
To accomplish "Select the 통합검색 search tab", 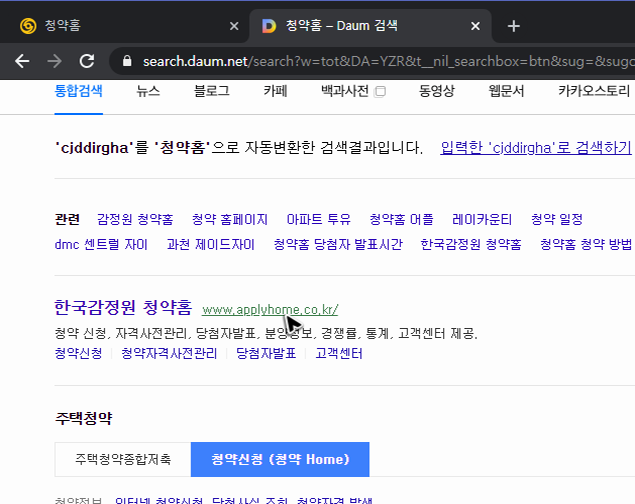I will (79, 91).
